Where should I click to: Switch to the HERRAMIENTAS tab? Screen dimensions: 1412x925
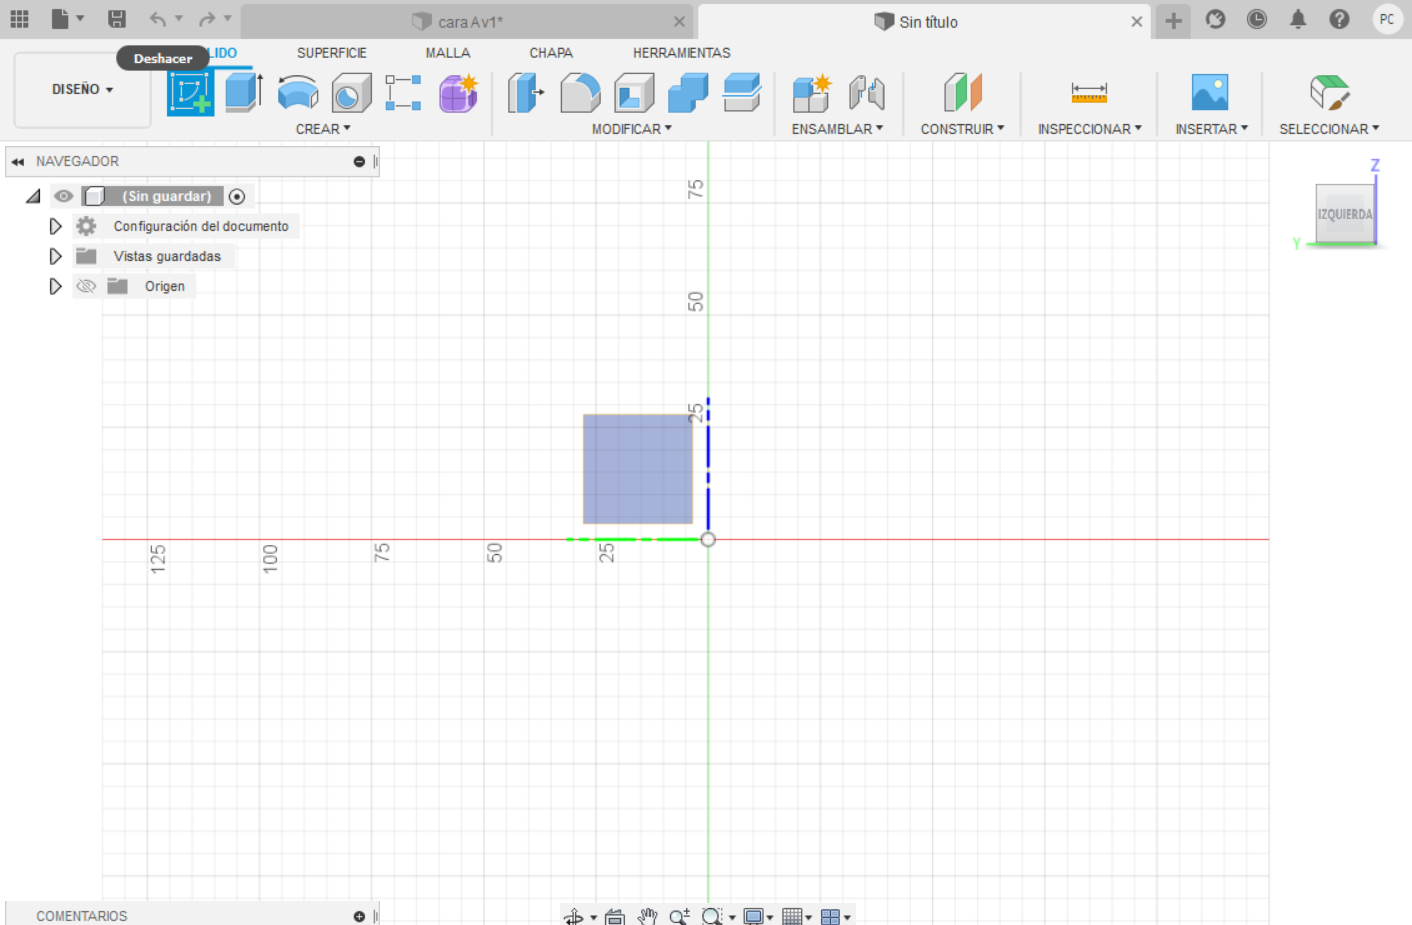[682, 53]
